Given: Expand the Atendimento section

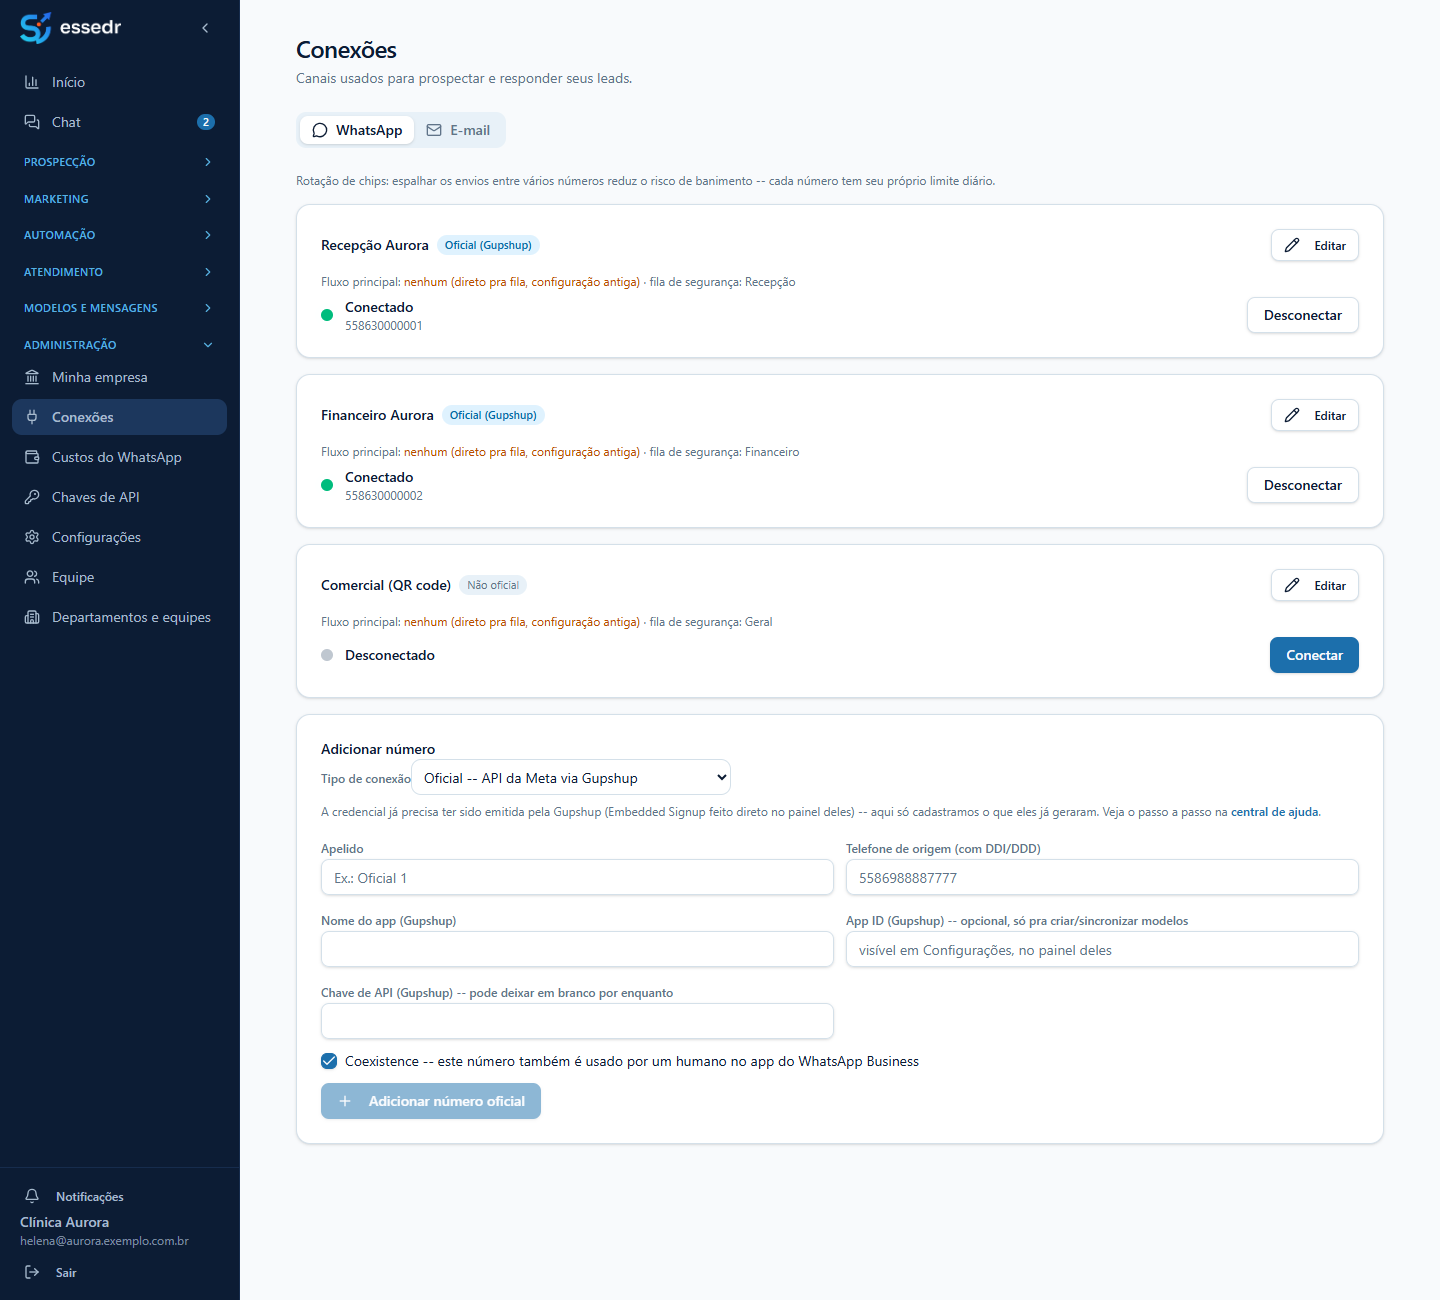Looking at the screenshot, I should pos(119,272).
